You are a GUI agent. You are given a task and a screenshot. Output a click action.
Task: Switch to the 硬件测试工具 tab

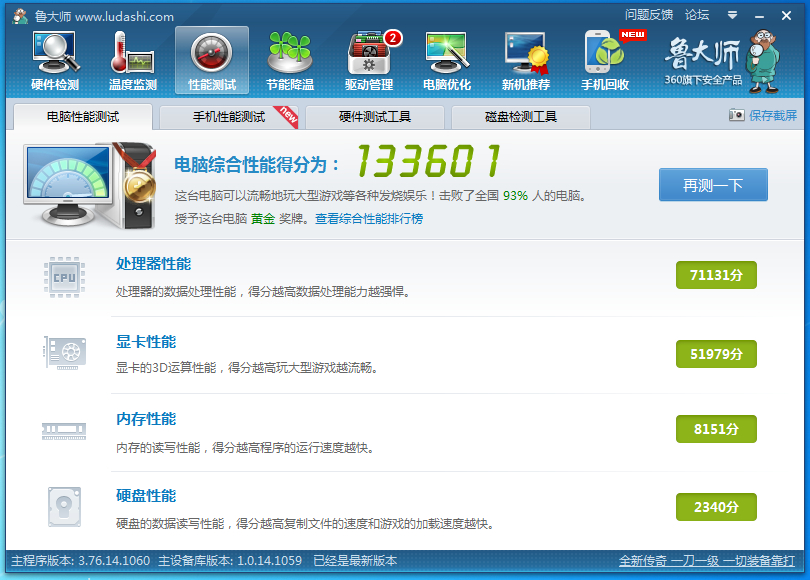[x=375, y=117]
